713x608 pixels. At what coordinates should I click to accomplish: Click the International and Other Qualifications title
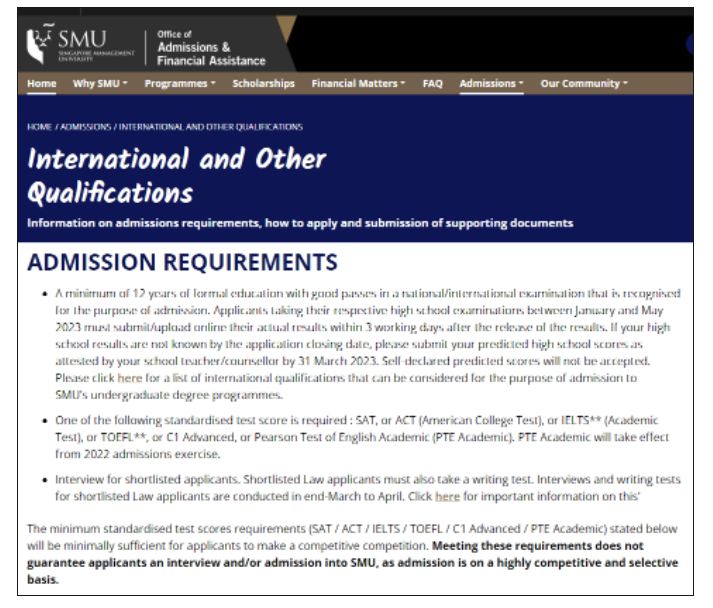coord(176,176)
